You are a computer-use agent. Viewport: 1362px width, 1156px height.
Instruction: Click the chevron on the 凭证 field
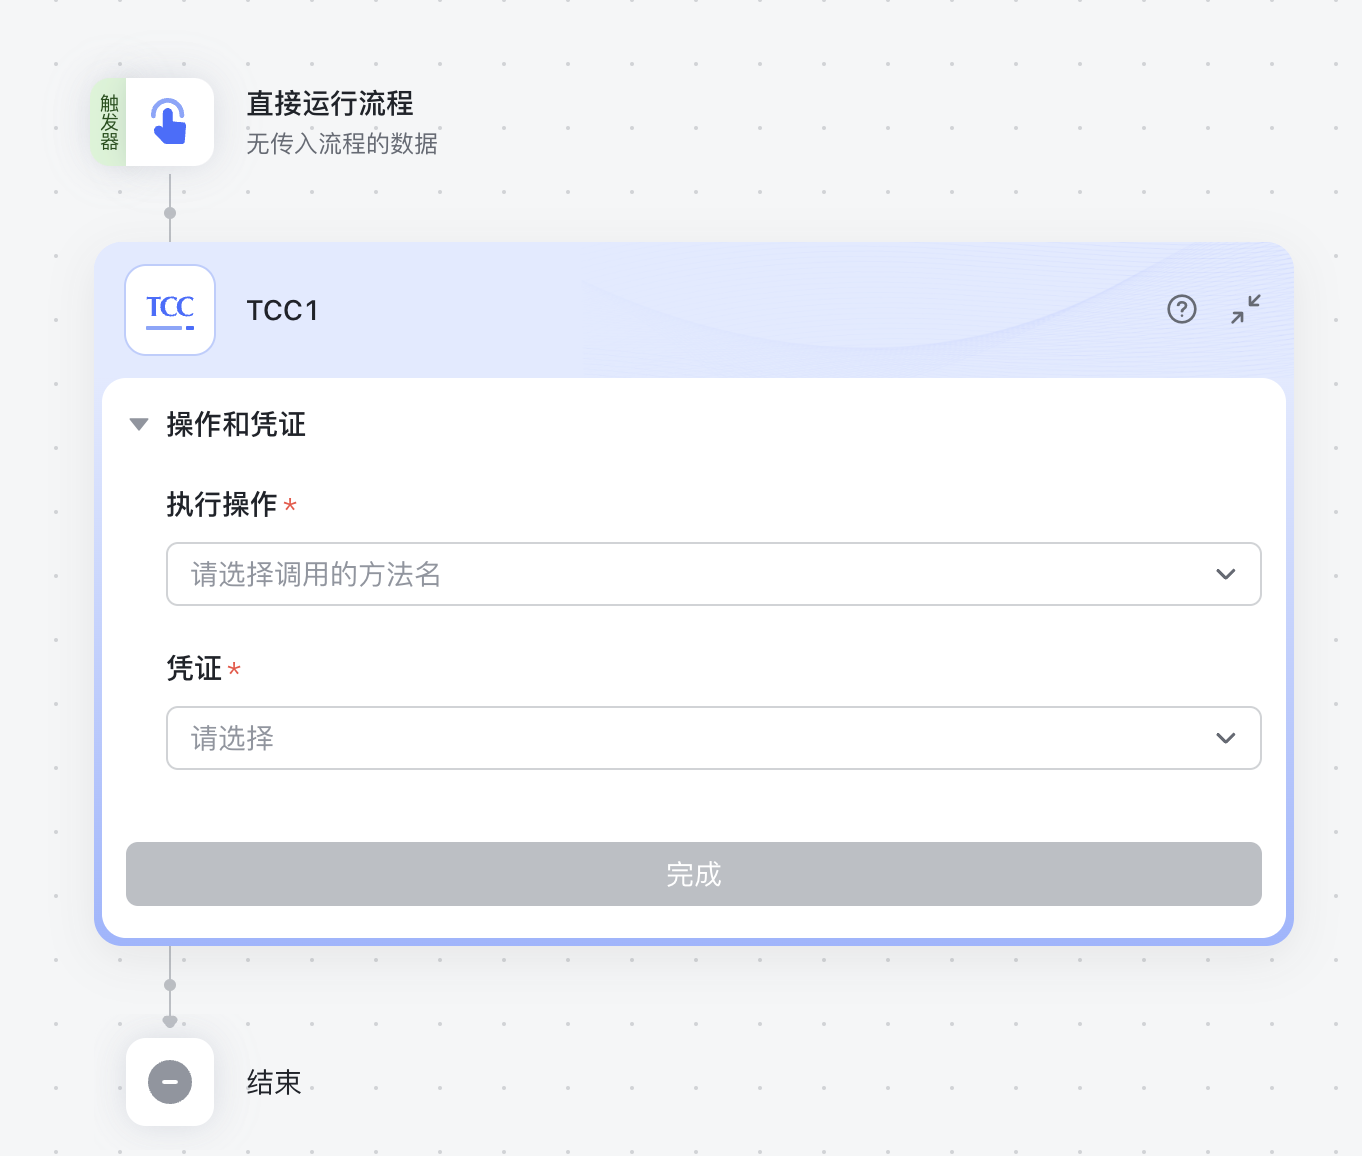pos(1226,738)
